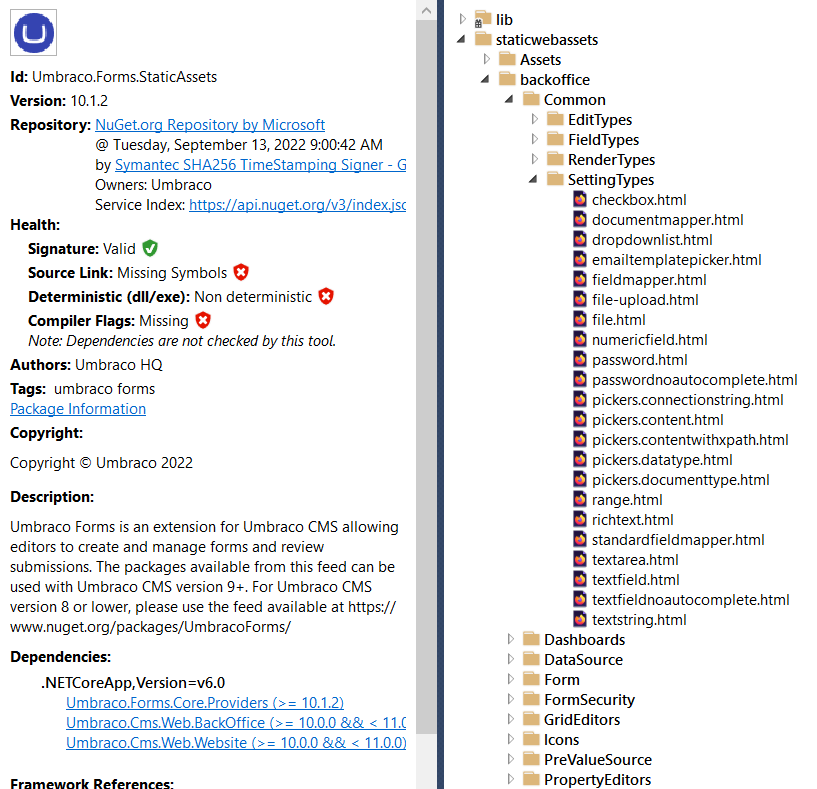Collapse the Common folder node
This screenshot has width=817, height=789.
coord(510,99)
